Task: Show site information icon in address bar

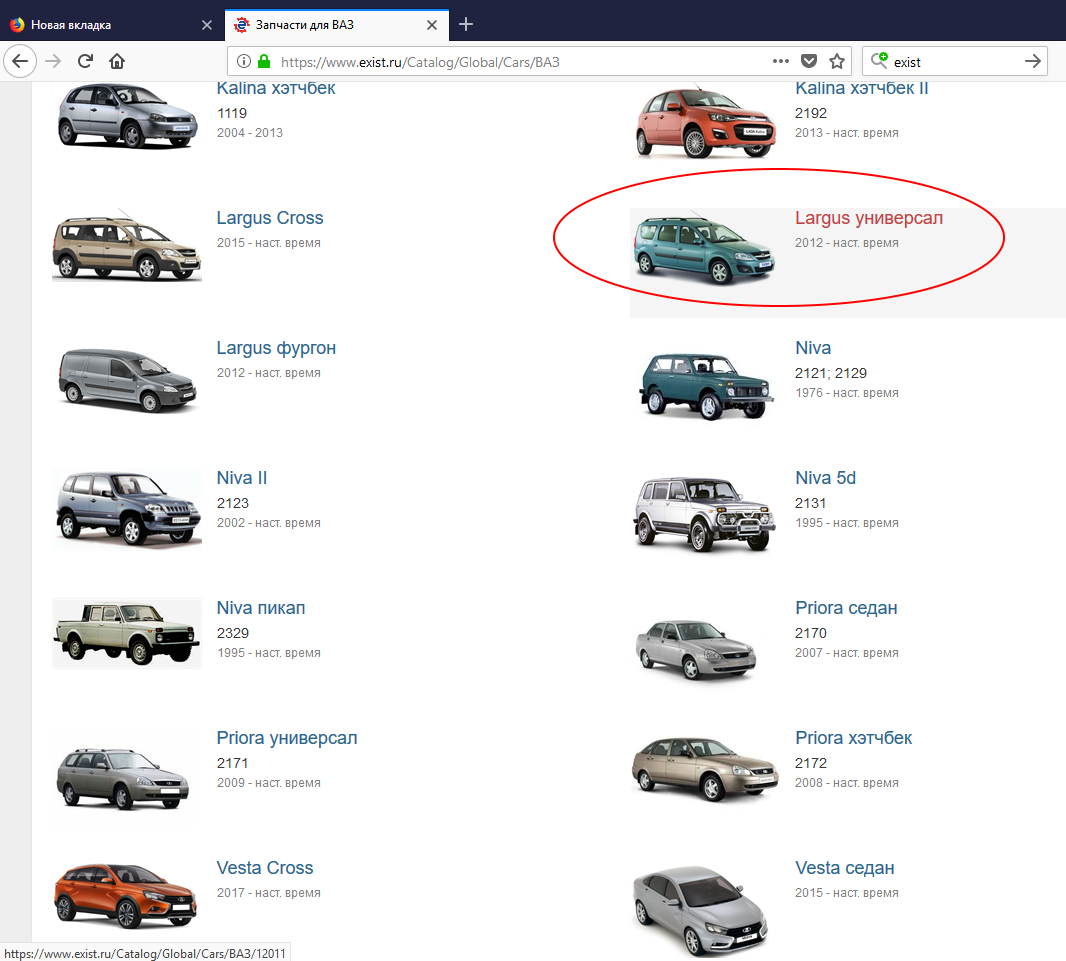Action: click(x=243, y=61)
